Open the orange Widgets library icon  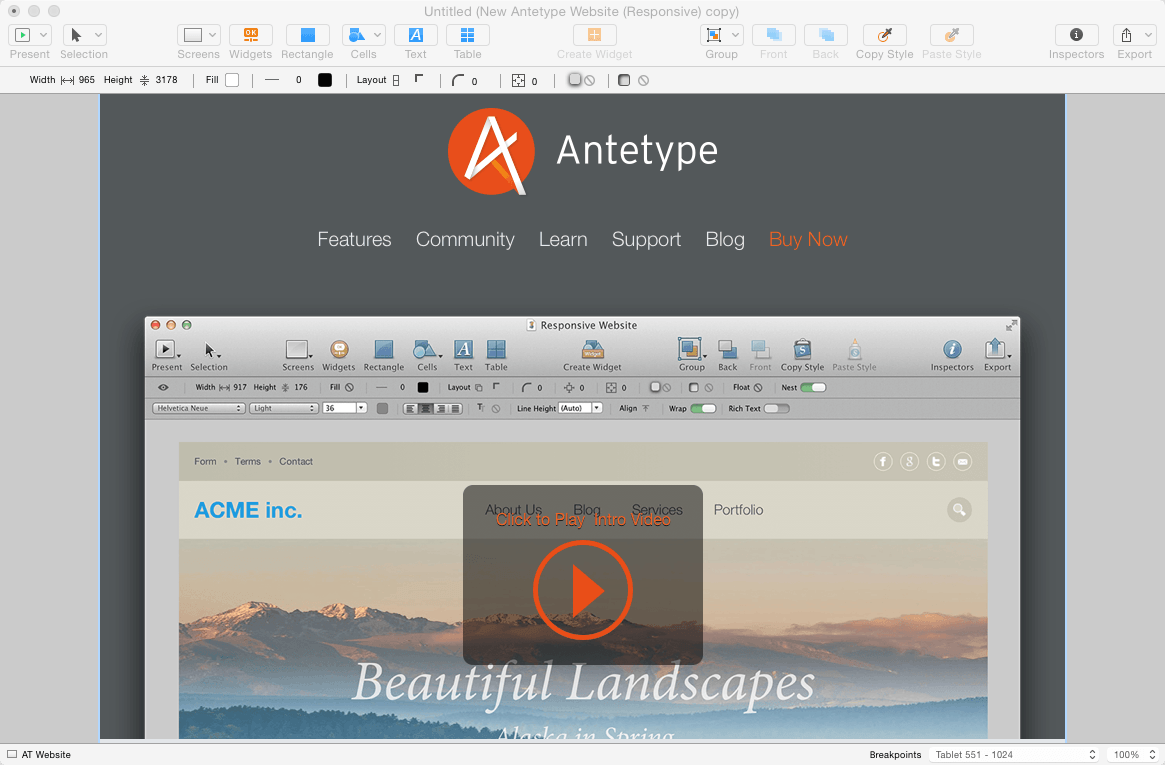[x=250, y=35]
